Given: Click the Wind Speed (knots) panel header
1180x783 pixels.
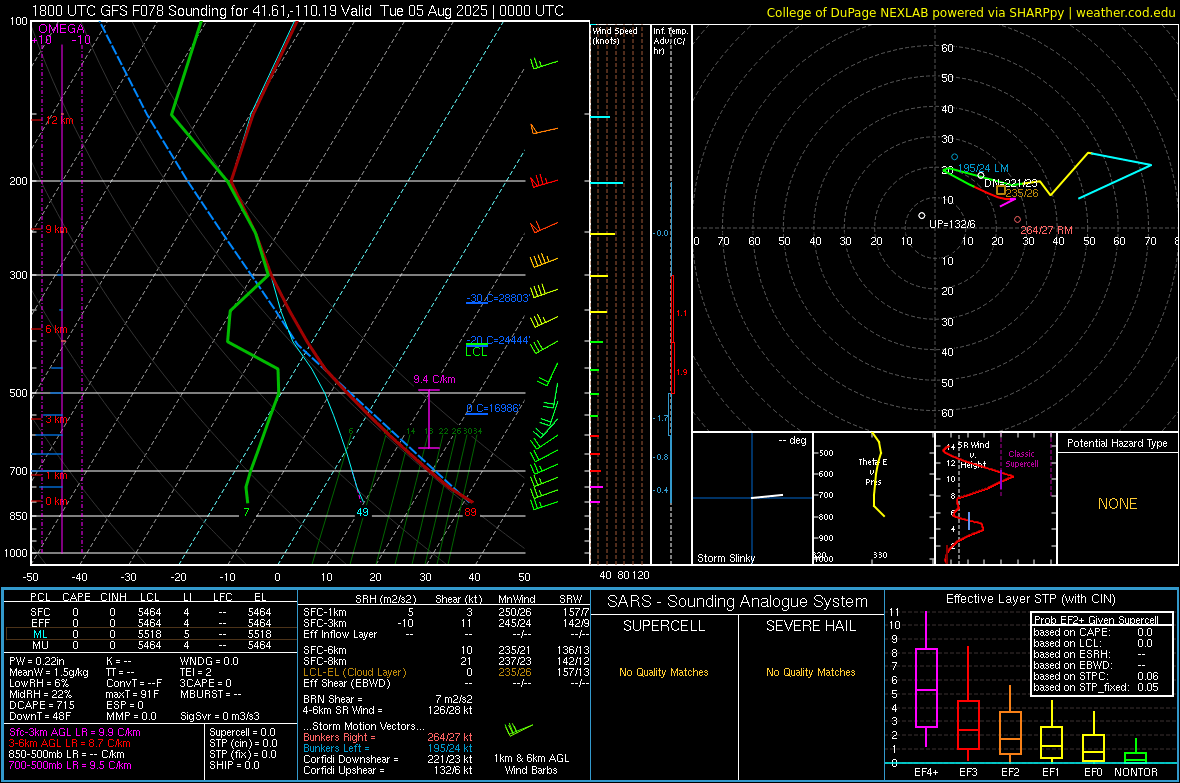Looking at the screenshot, I should (615, 35).
